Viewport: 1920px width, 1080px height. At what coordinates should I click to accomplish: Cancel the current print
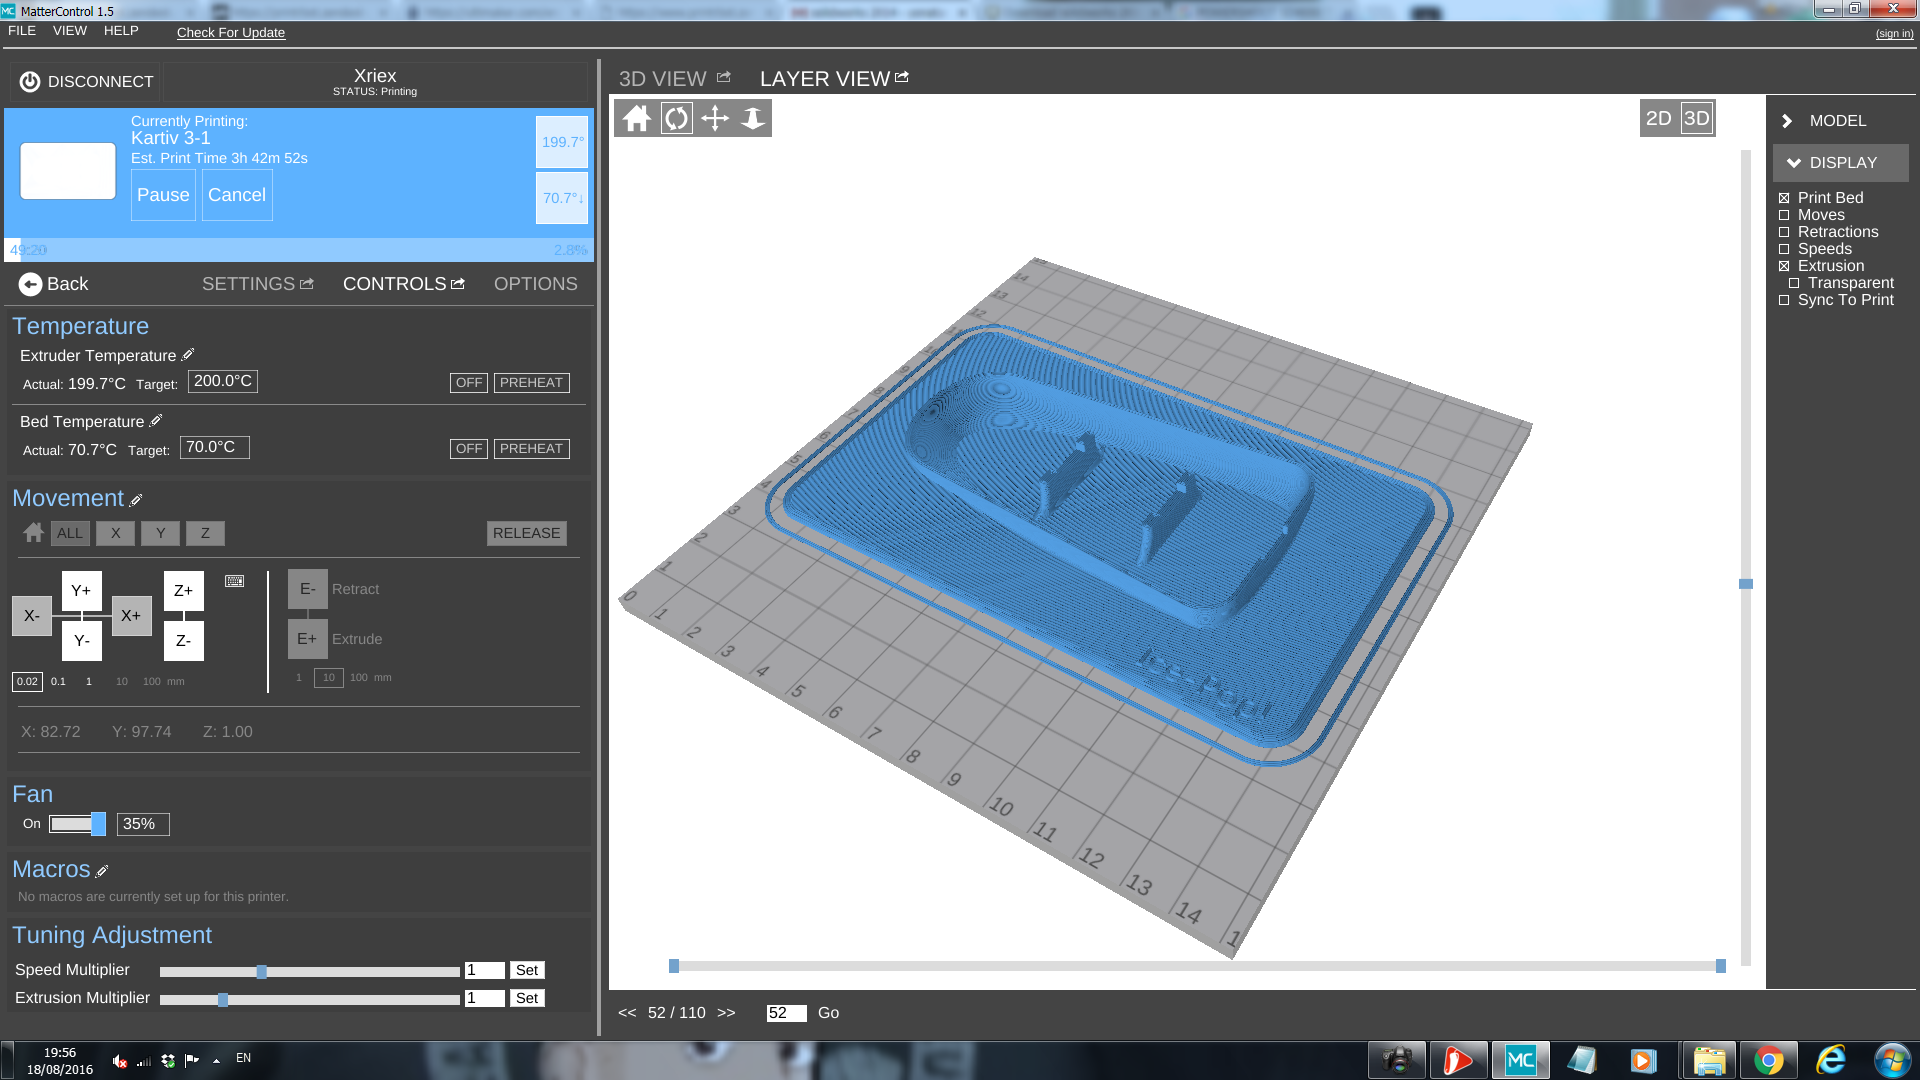pos(237,195)
